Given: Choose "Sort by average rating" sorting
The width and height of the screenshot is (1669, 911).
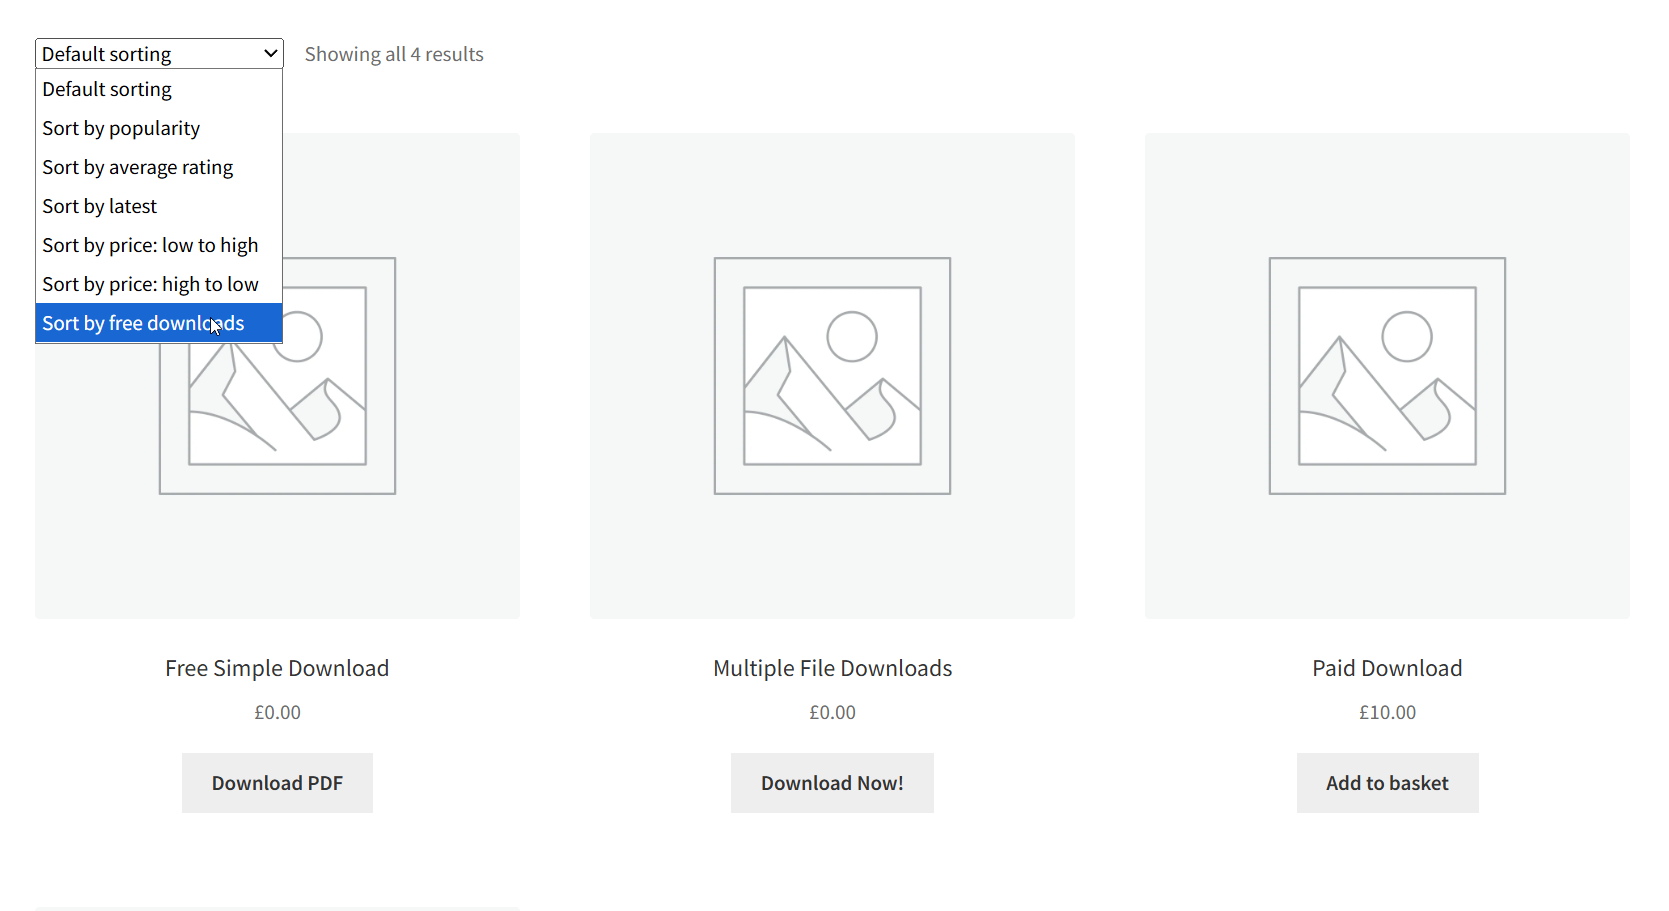Looking at the screenshot, I should point(137,167).
